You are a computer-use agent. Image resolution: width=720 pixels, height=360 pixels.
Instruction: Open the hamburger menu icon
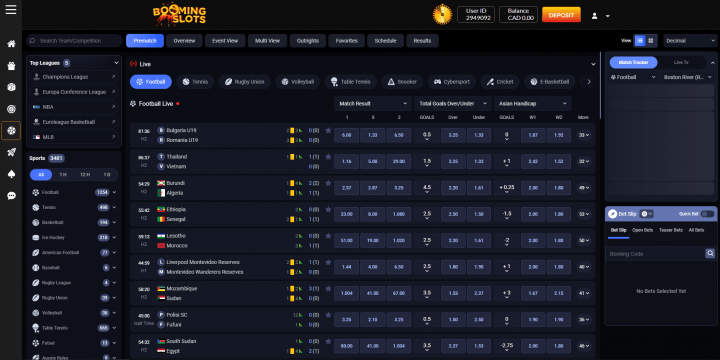tap(11, 10)
